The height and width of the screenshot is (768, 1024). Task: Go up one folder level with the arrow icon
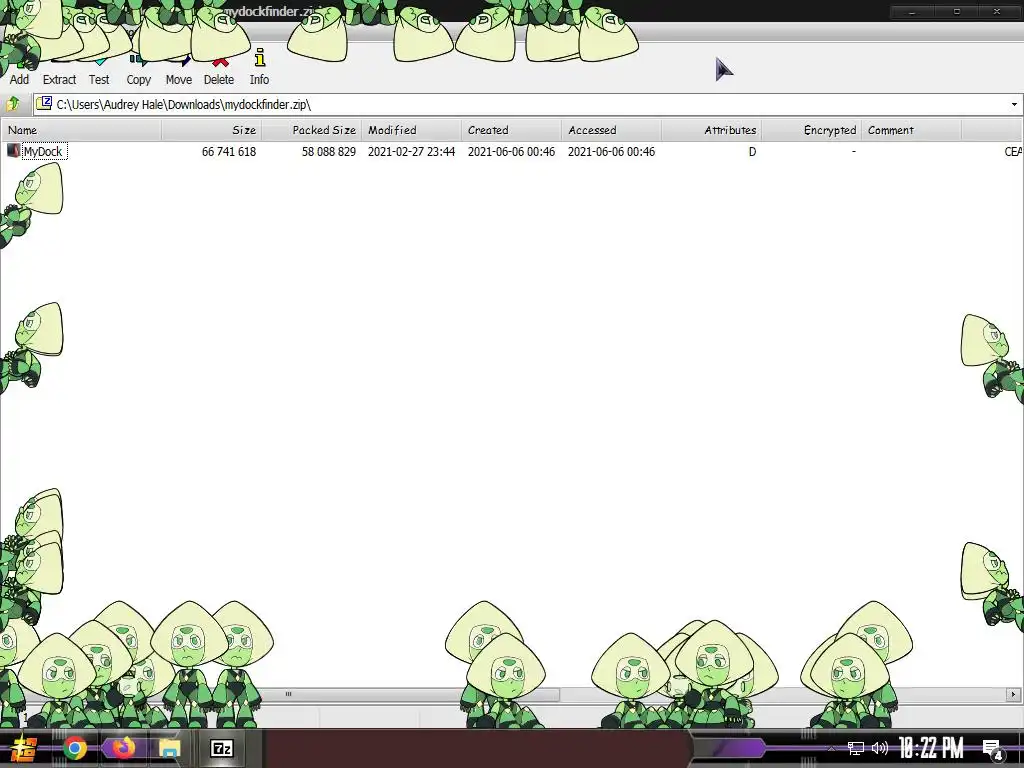[x=13, y=104]
